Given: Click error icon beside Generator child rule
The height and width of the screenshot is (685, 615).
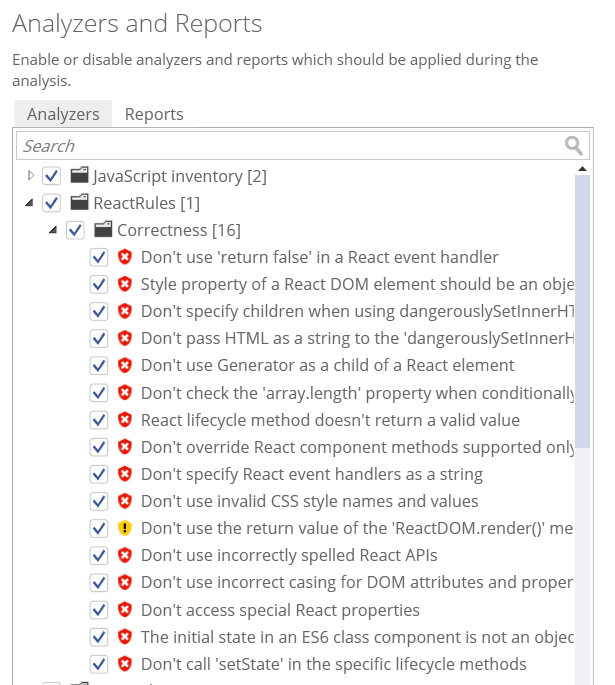Looking at the screenshot, I should pyautogui.click(x=125, y=365).
